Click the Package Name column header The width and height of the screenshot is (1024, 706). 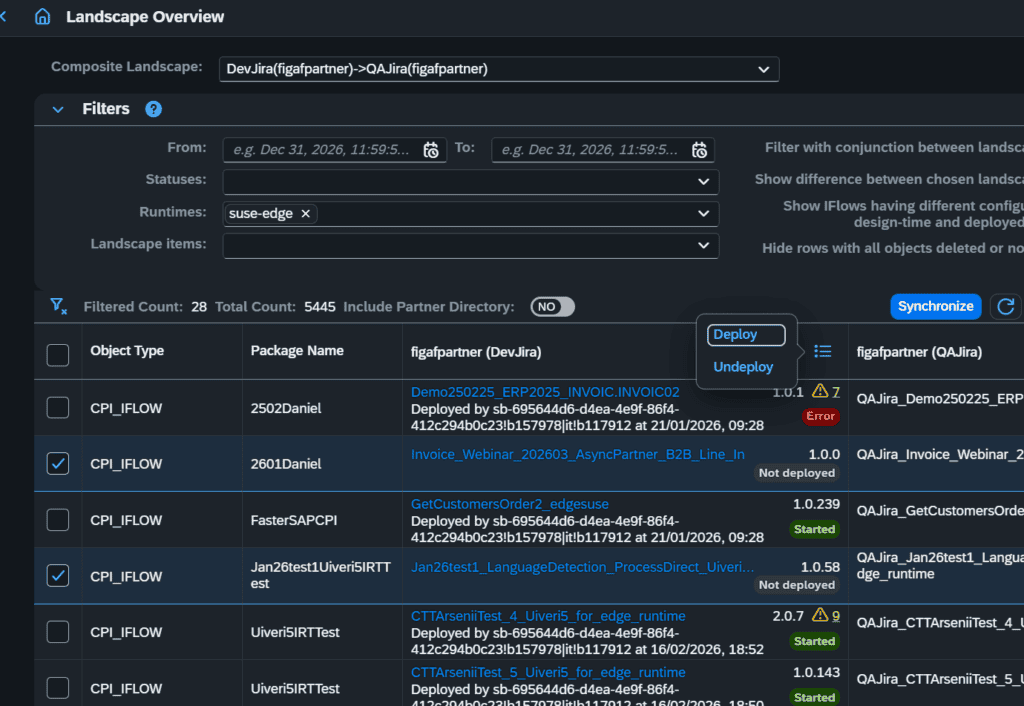tap(297, 351)
